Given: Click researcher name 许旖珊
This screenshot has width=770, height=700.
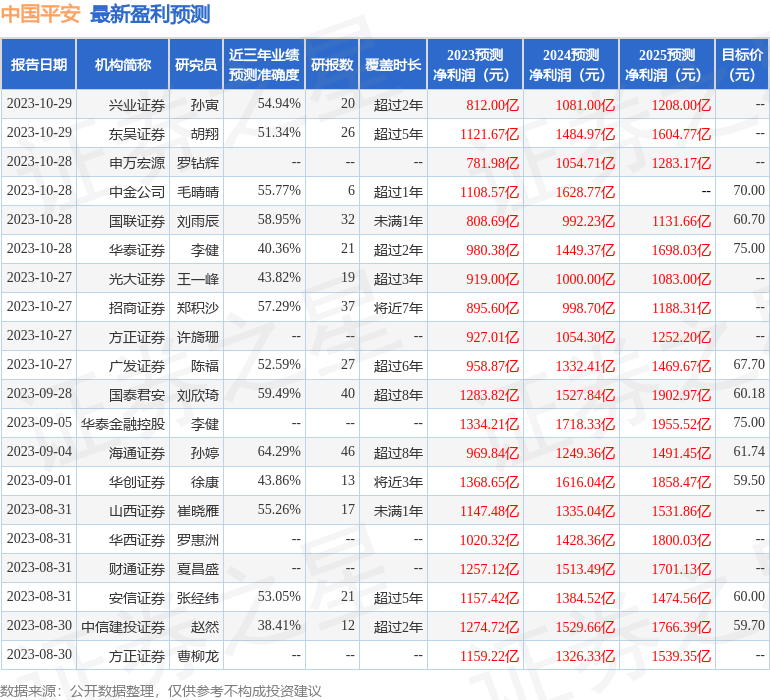Looking at the screenshot, I should [198, 337].
